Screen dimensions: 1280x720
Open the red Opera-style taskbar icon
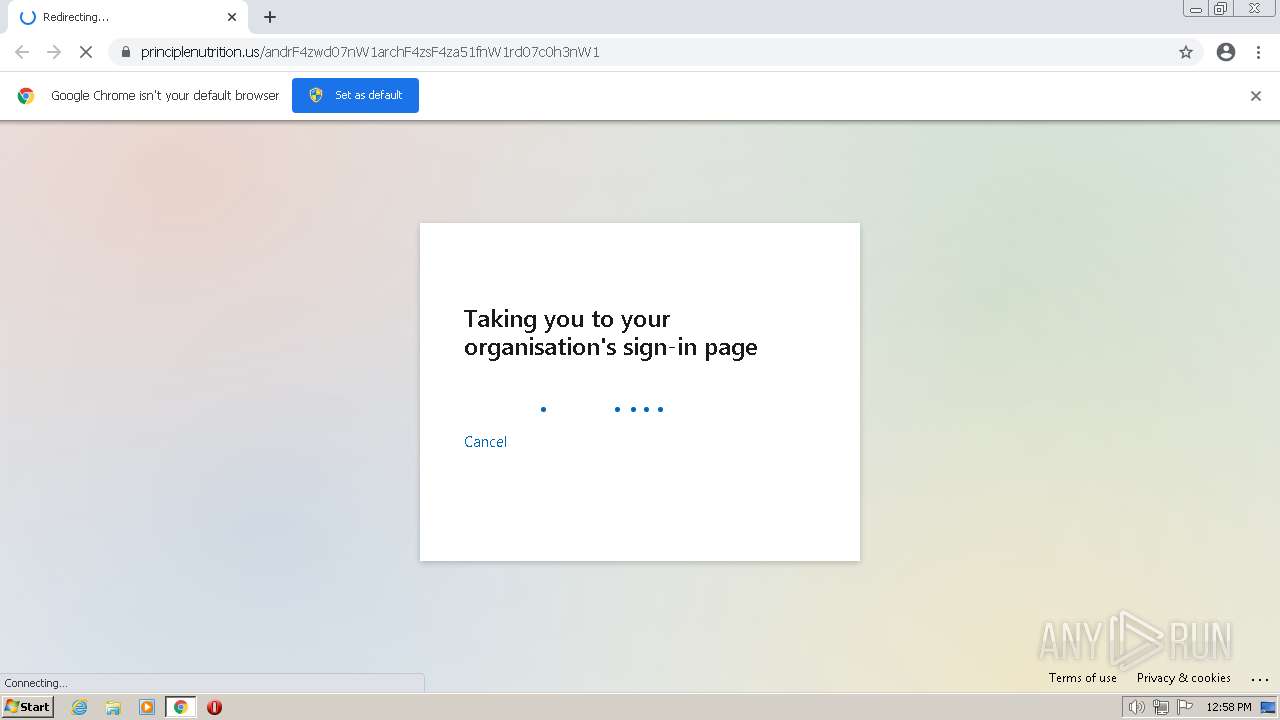tap(214, 707)
